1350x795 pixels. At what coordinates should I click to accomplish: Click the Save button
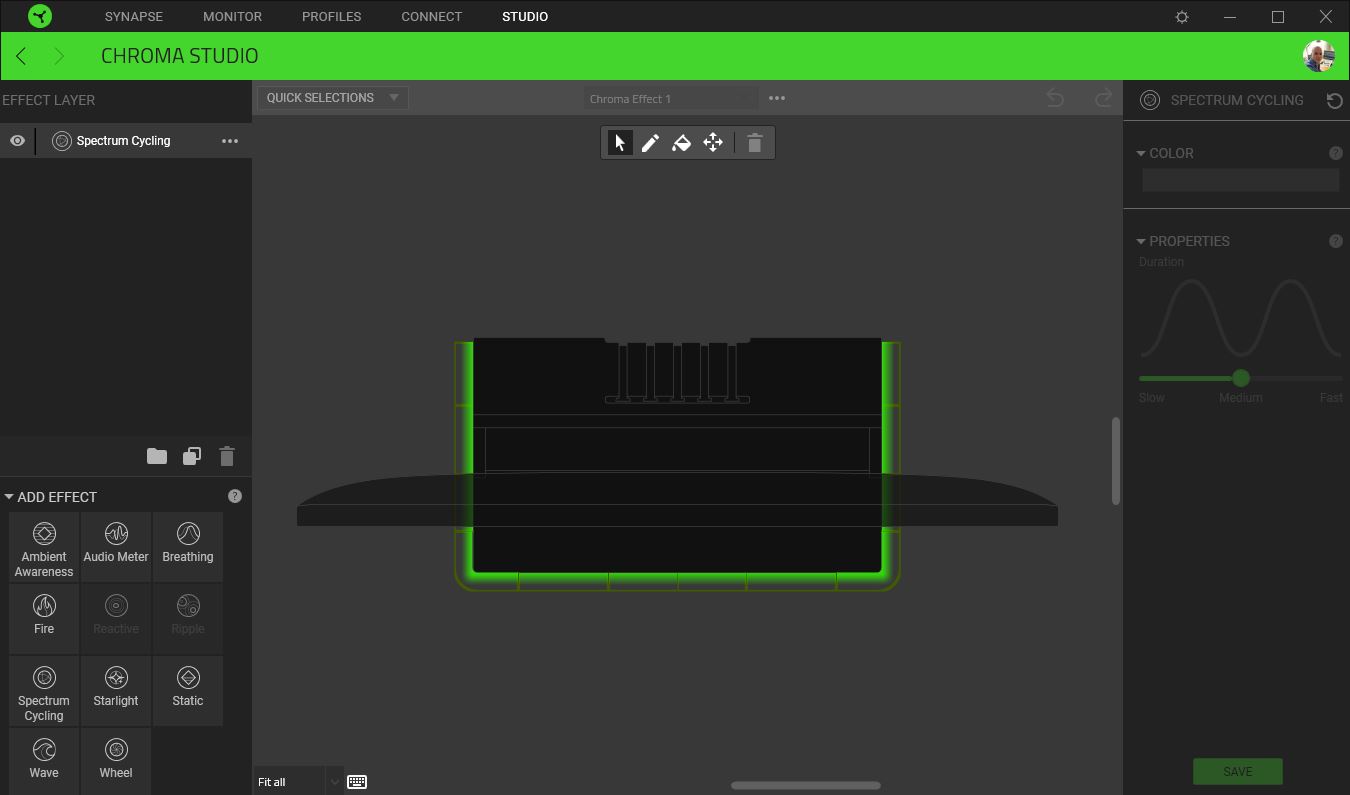(x=1237, y=771)
